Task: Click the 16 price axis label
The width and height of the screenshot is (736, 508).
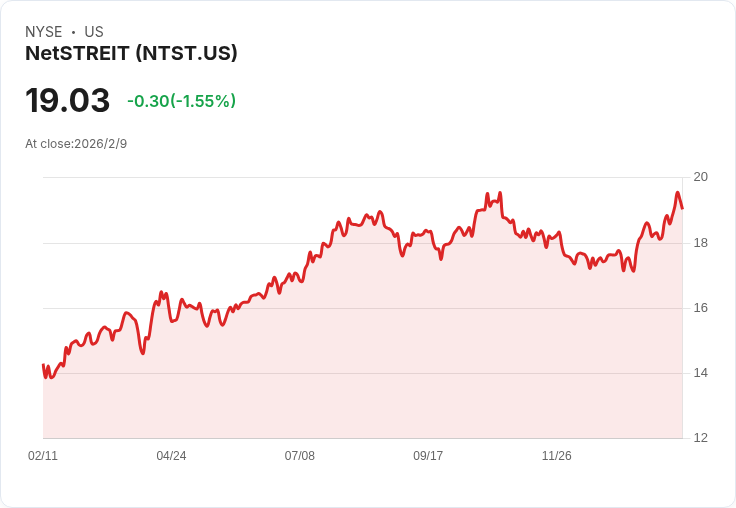Action: point(701,308)
